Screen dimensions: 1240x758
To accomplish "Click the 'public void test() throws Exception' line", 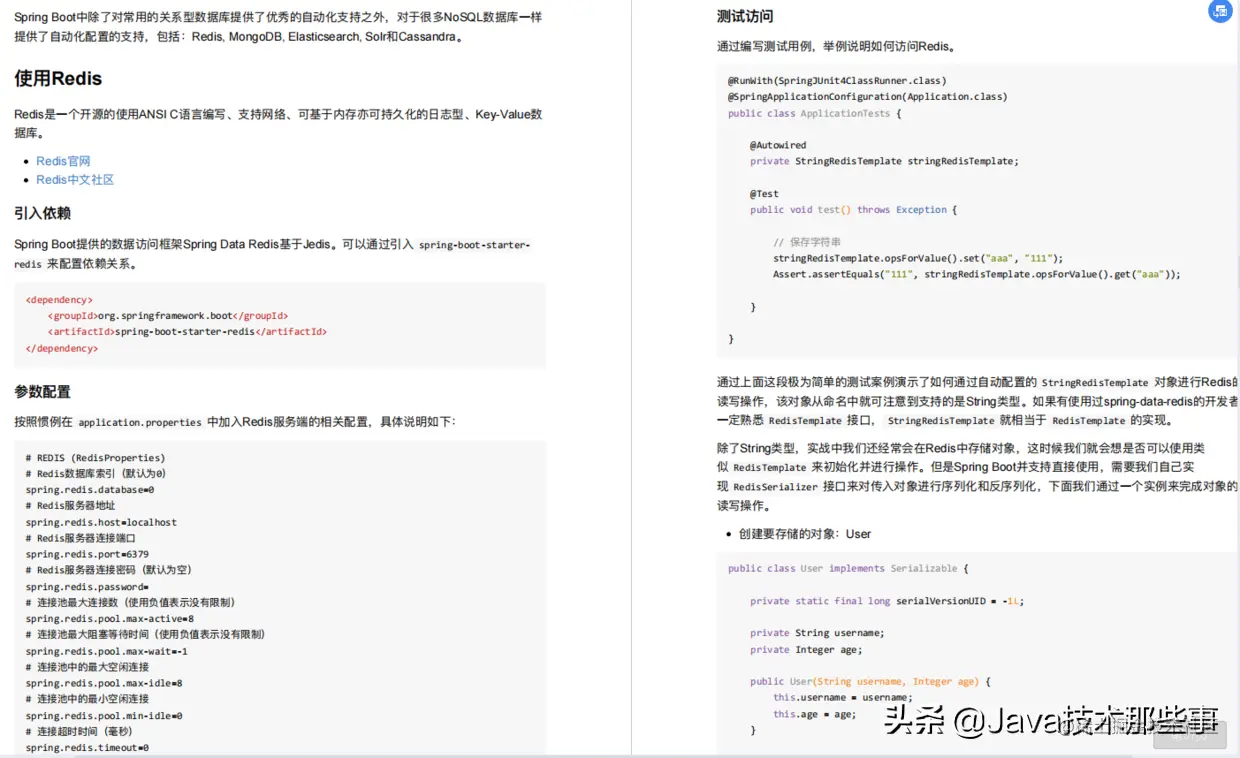I will pyautogui.click(x=854, y=210).
